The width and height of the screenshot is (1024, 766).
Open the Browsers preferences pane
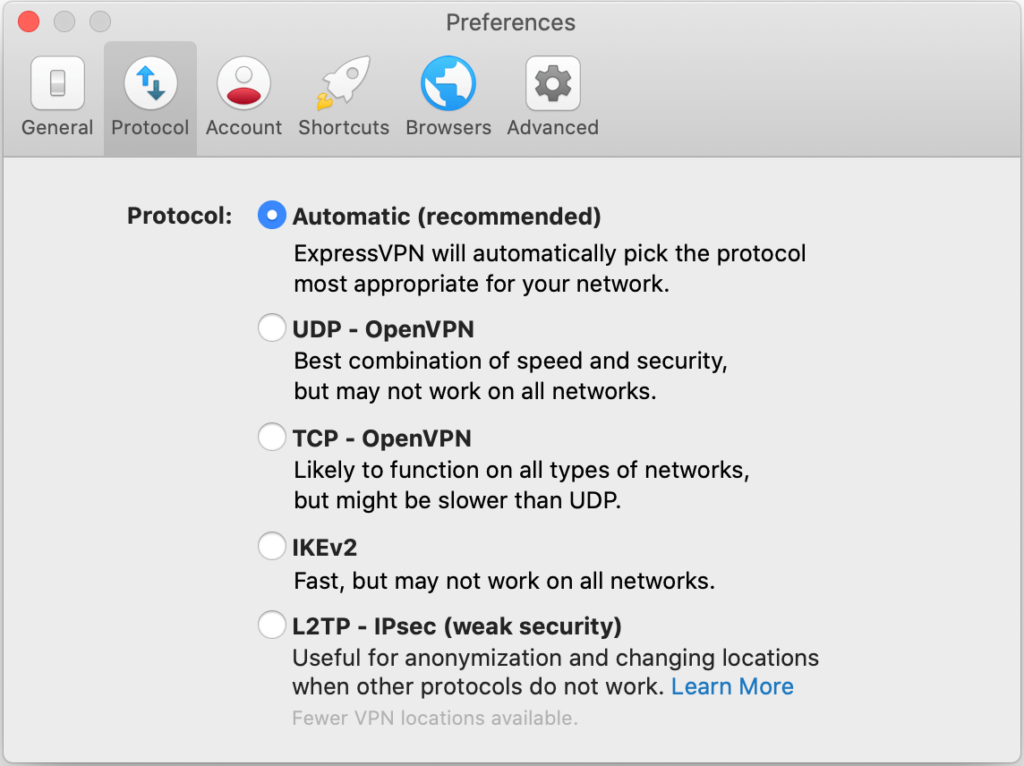(448, 95)
